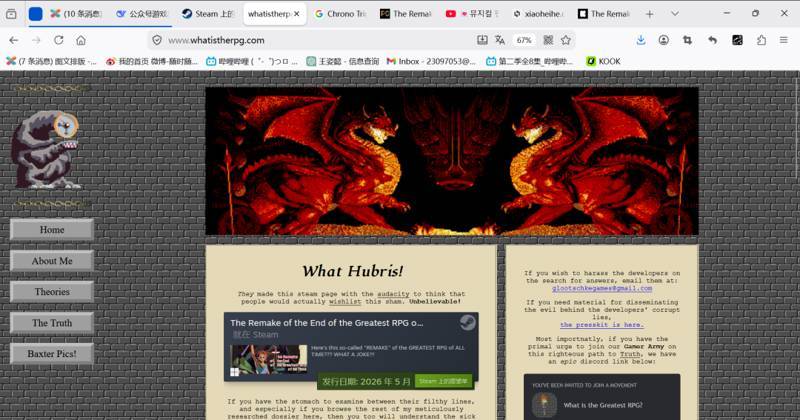Open the downloads panel
Viewport: 800px width, 420px height.
(641, 40)
